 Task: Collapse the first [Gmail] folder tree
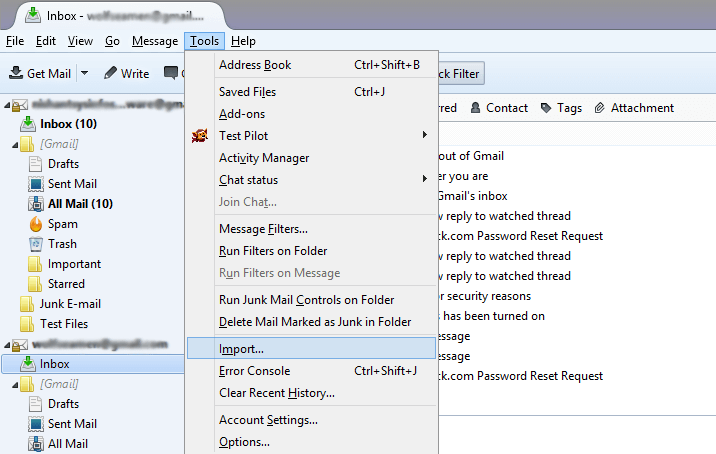pyautogui.click(x=15, y=145)
